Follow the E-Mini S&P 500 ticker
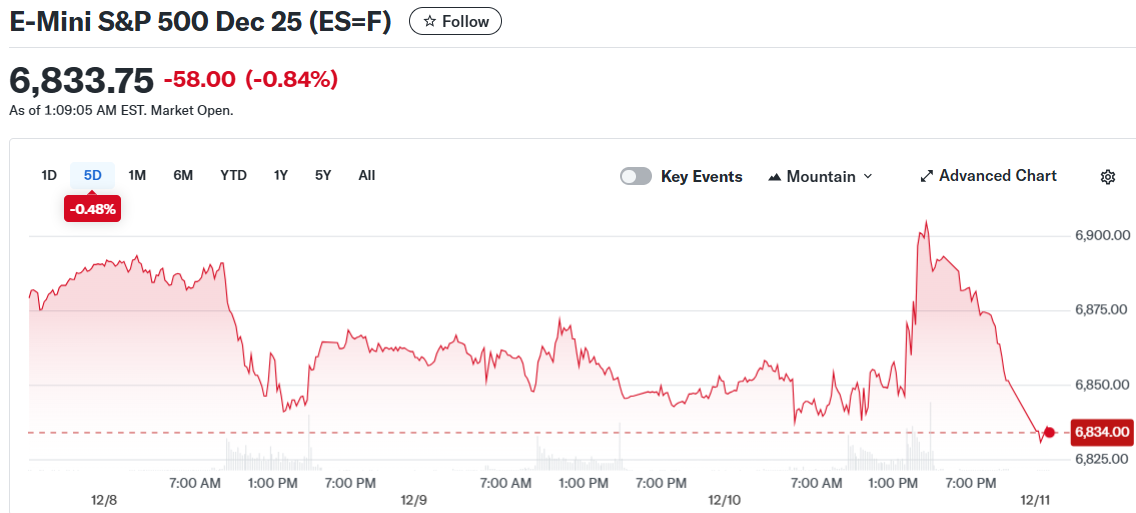Screen dimensions: 1136x513 pyautogui.click(x=456, y=21)
